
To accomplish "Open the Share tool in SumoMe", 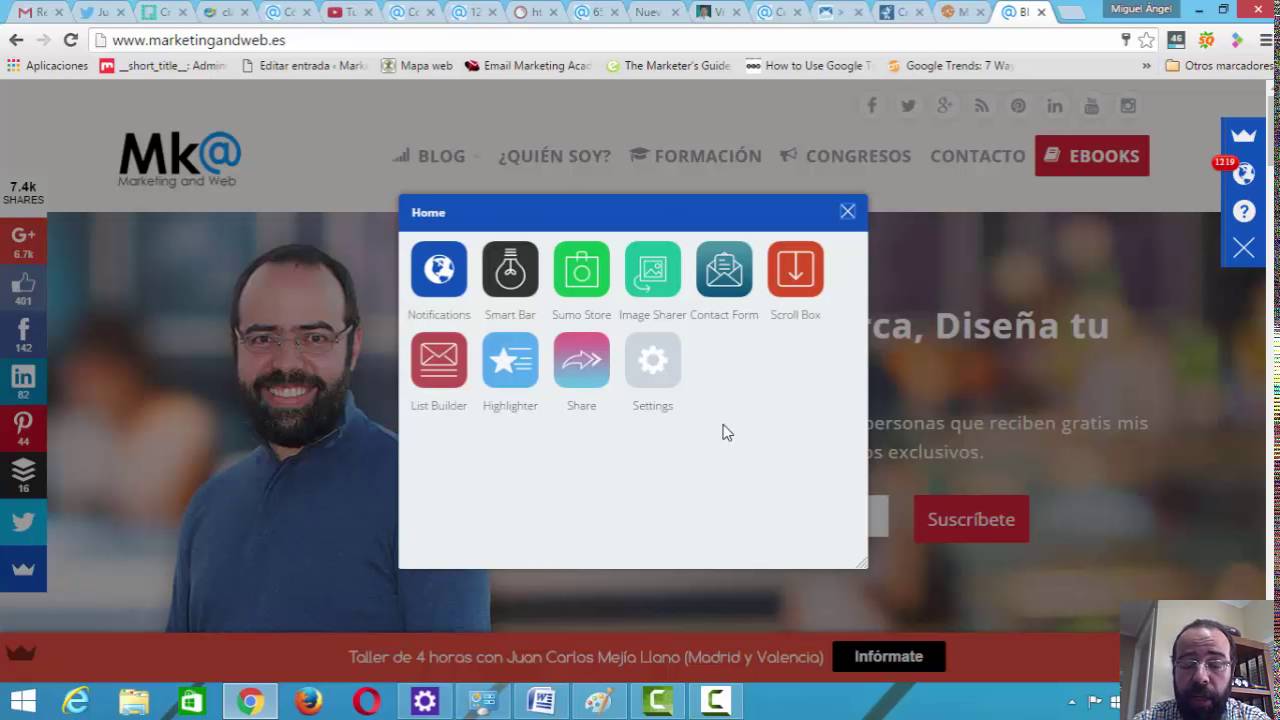I will (x=581, y=360).
